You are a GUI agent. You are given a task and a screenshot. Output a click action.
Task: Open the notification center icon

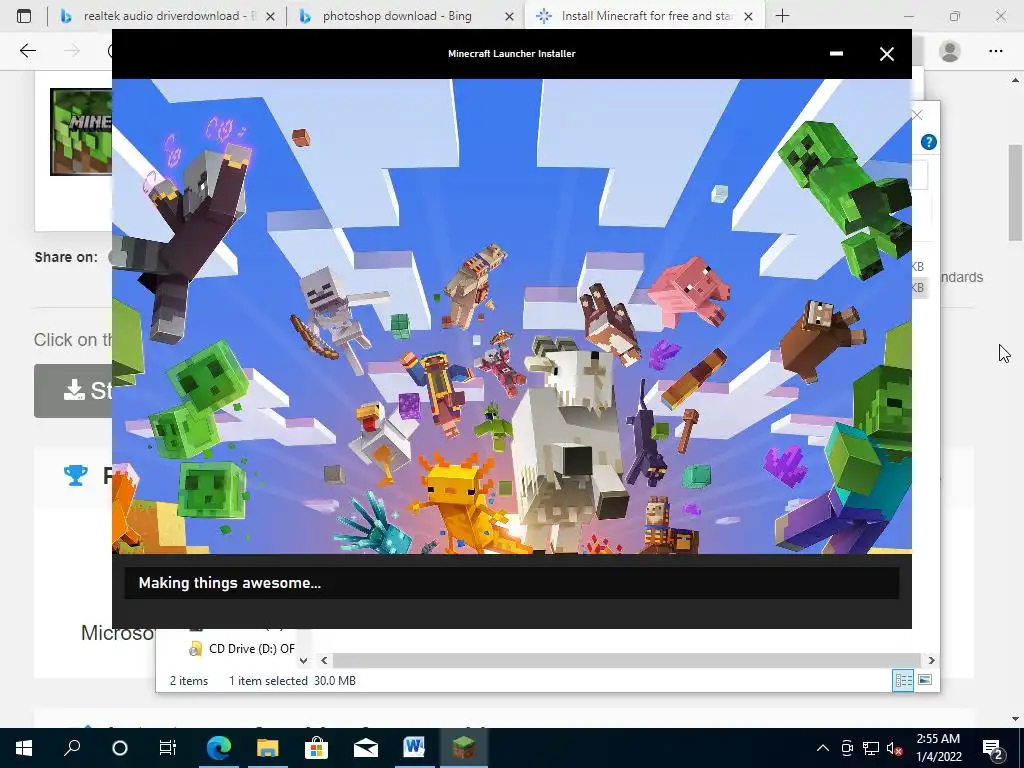[993, 748]
